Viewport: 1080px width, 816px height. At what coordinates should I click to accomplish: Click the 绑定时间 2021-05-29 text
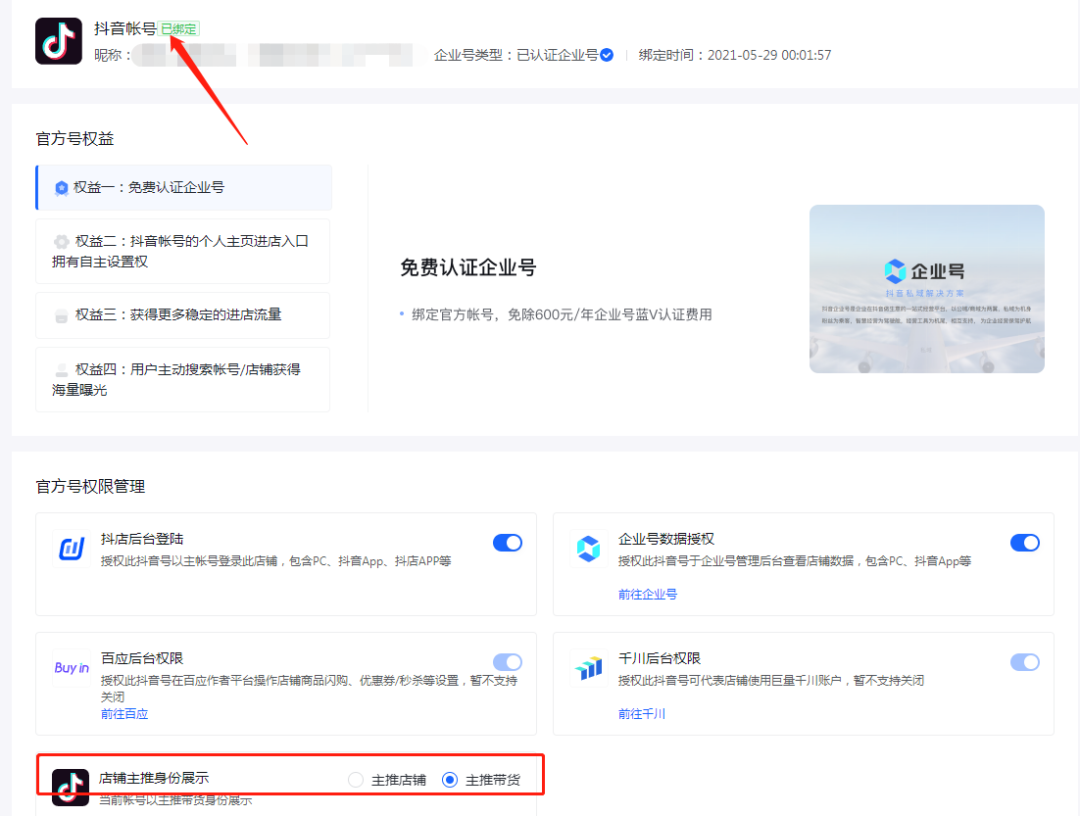pos(735,55)
